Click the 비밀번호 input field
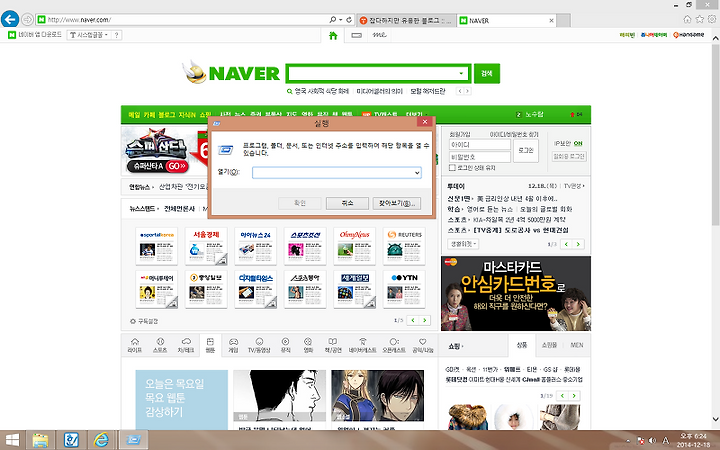Image resolution: width=720 pixels, height=450 pixels. [480, 157]
